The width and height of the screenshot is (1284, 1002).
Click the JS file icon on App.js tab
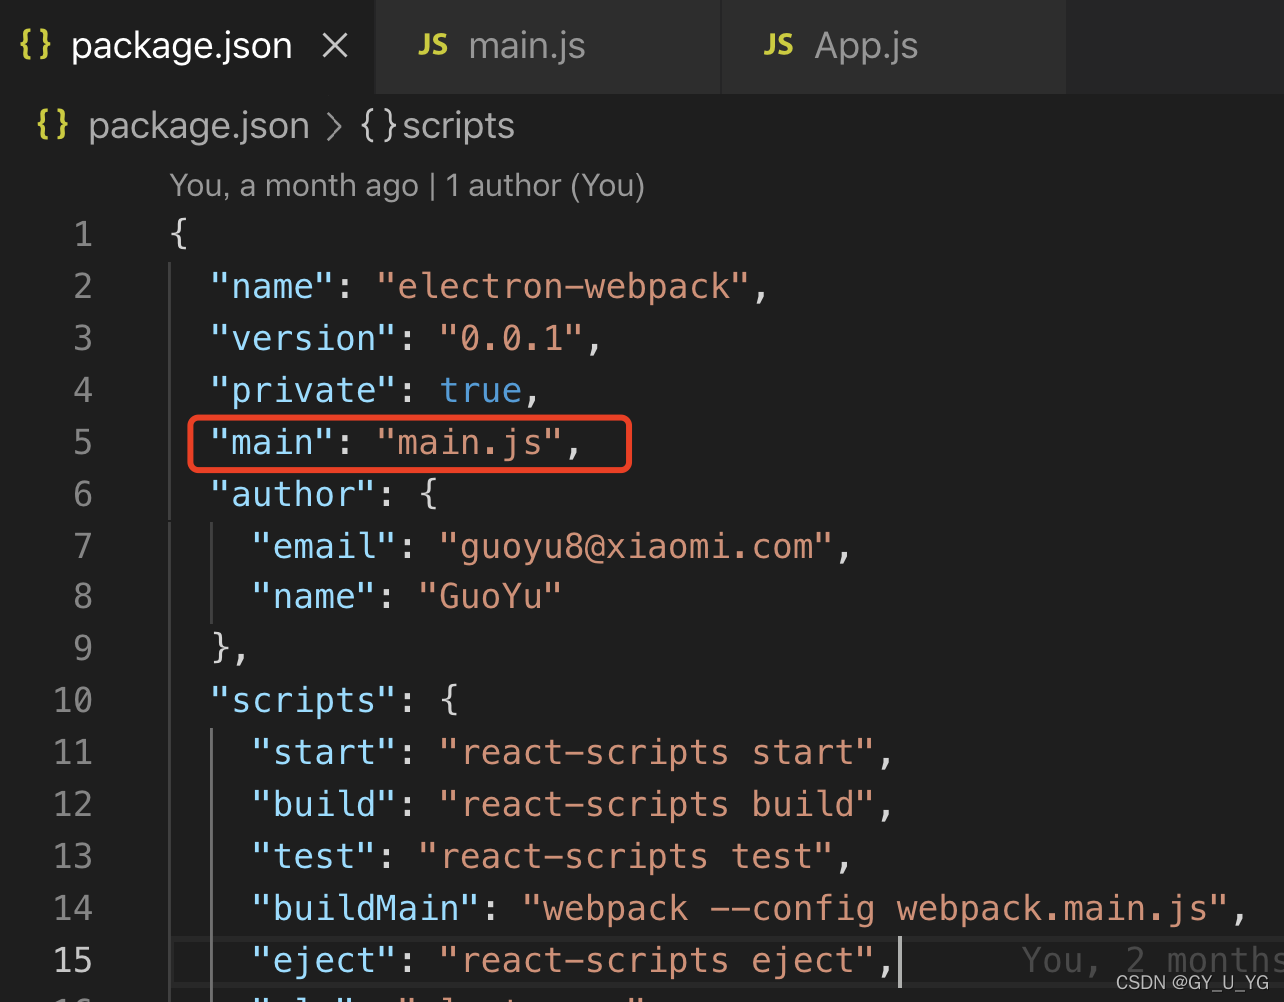(x=778, y=45)
